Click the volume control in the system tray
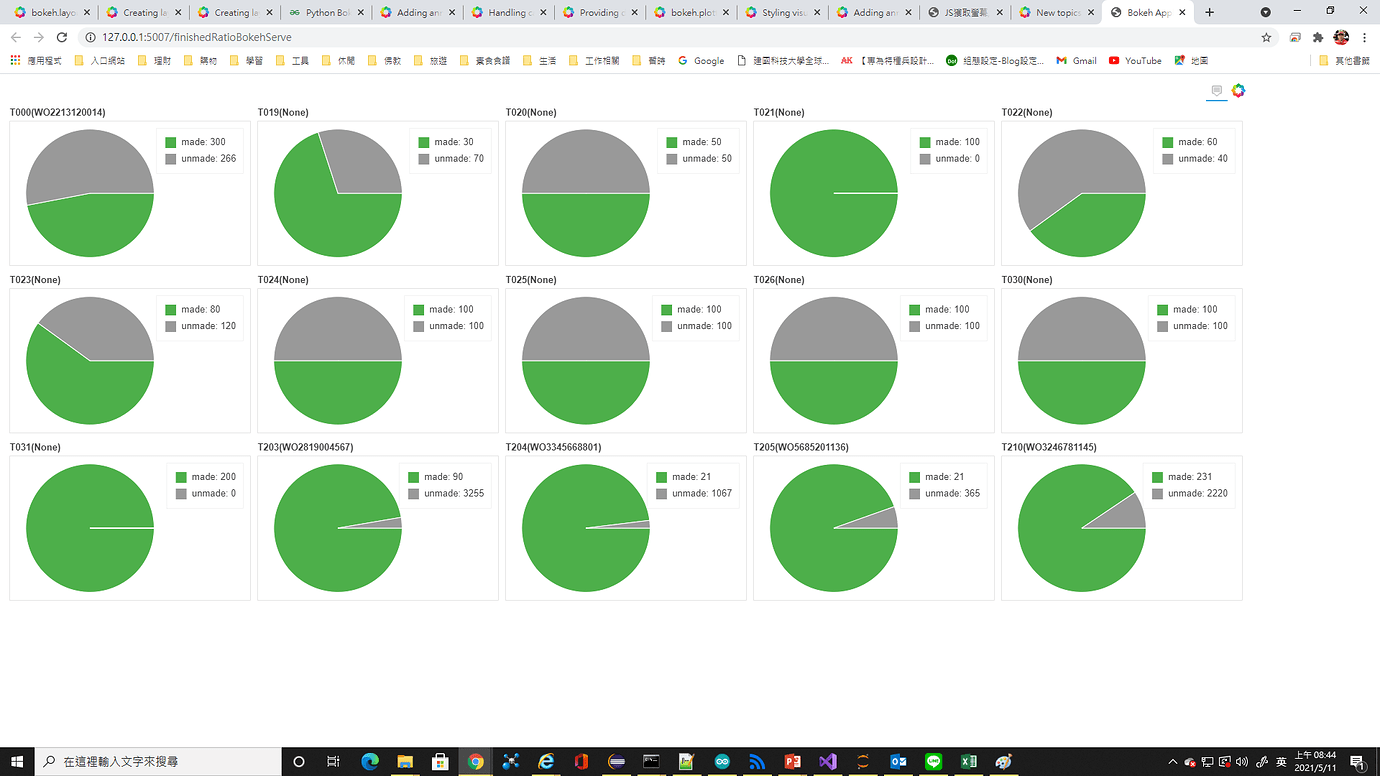This screenshot has height=776, width=1380. tap(1240, 762)
